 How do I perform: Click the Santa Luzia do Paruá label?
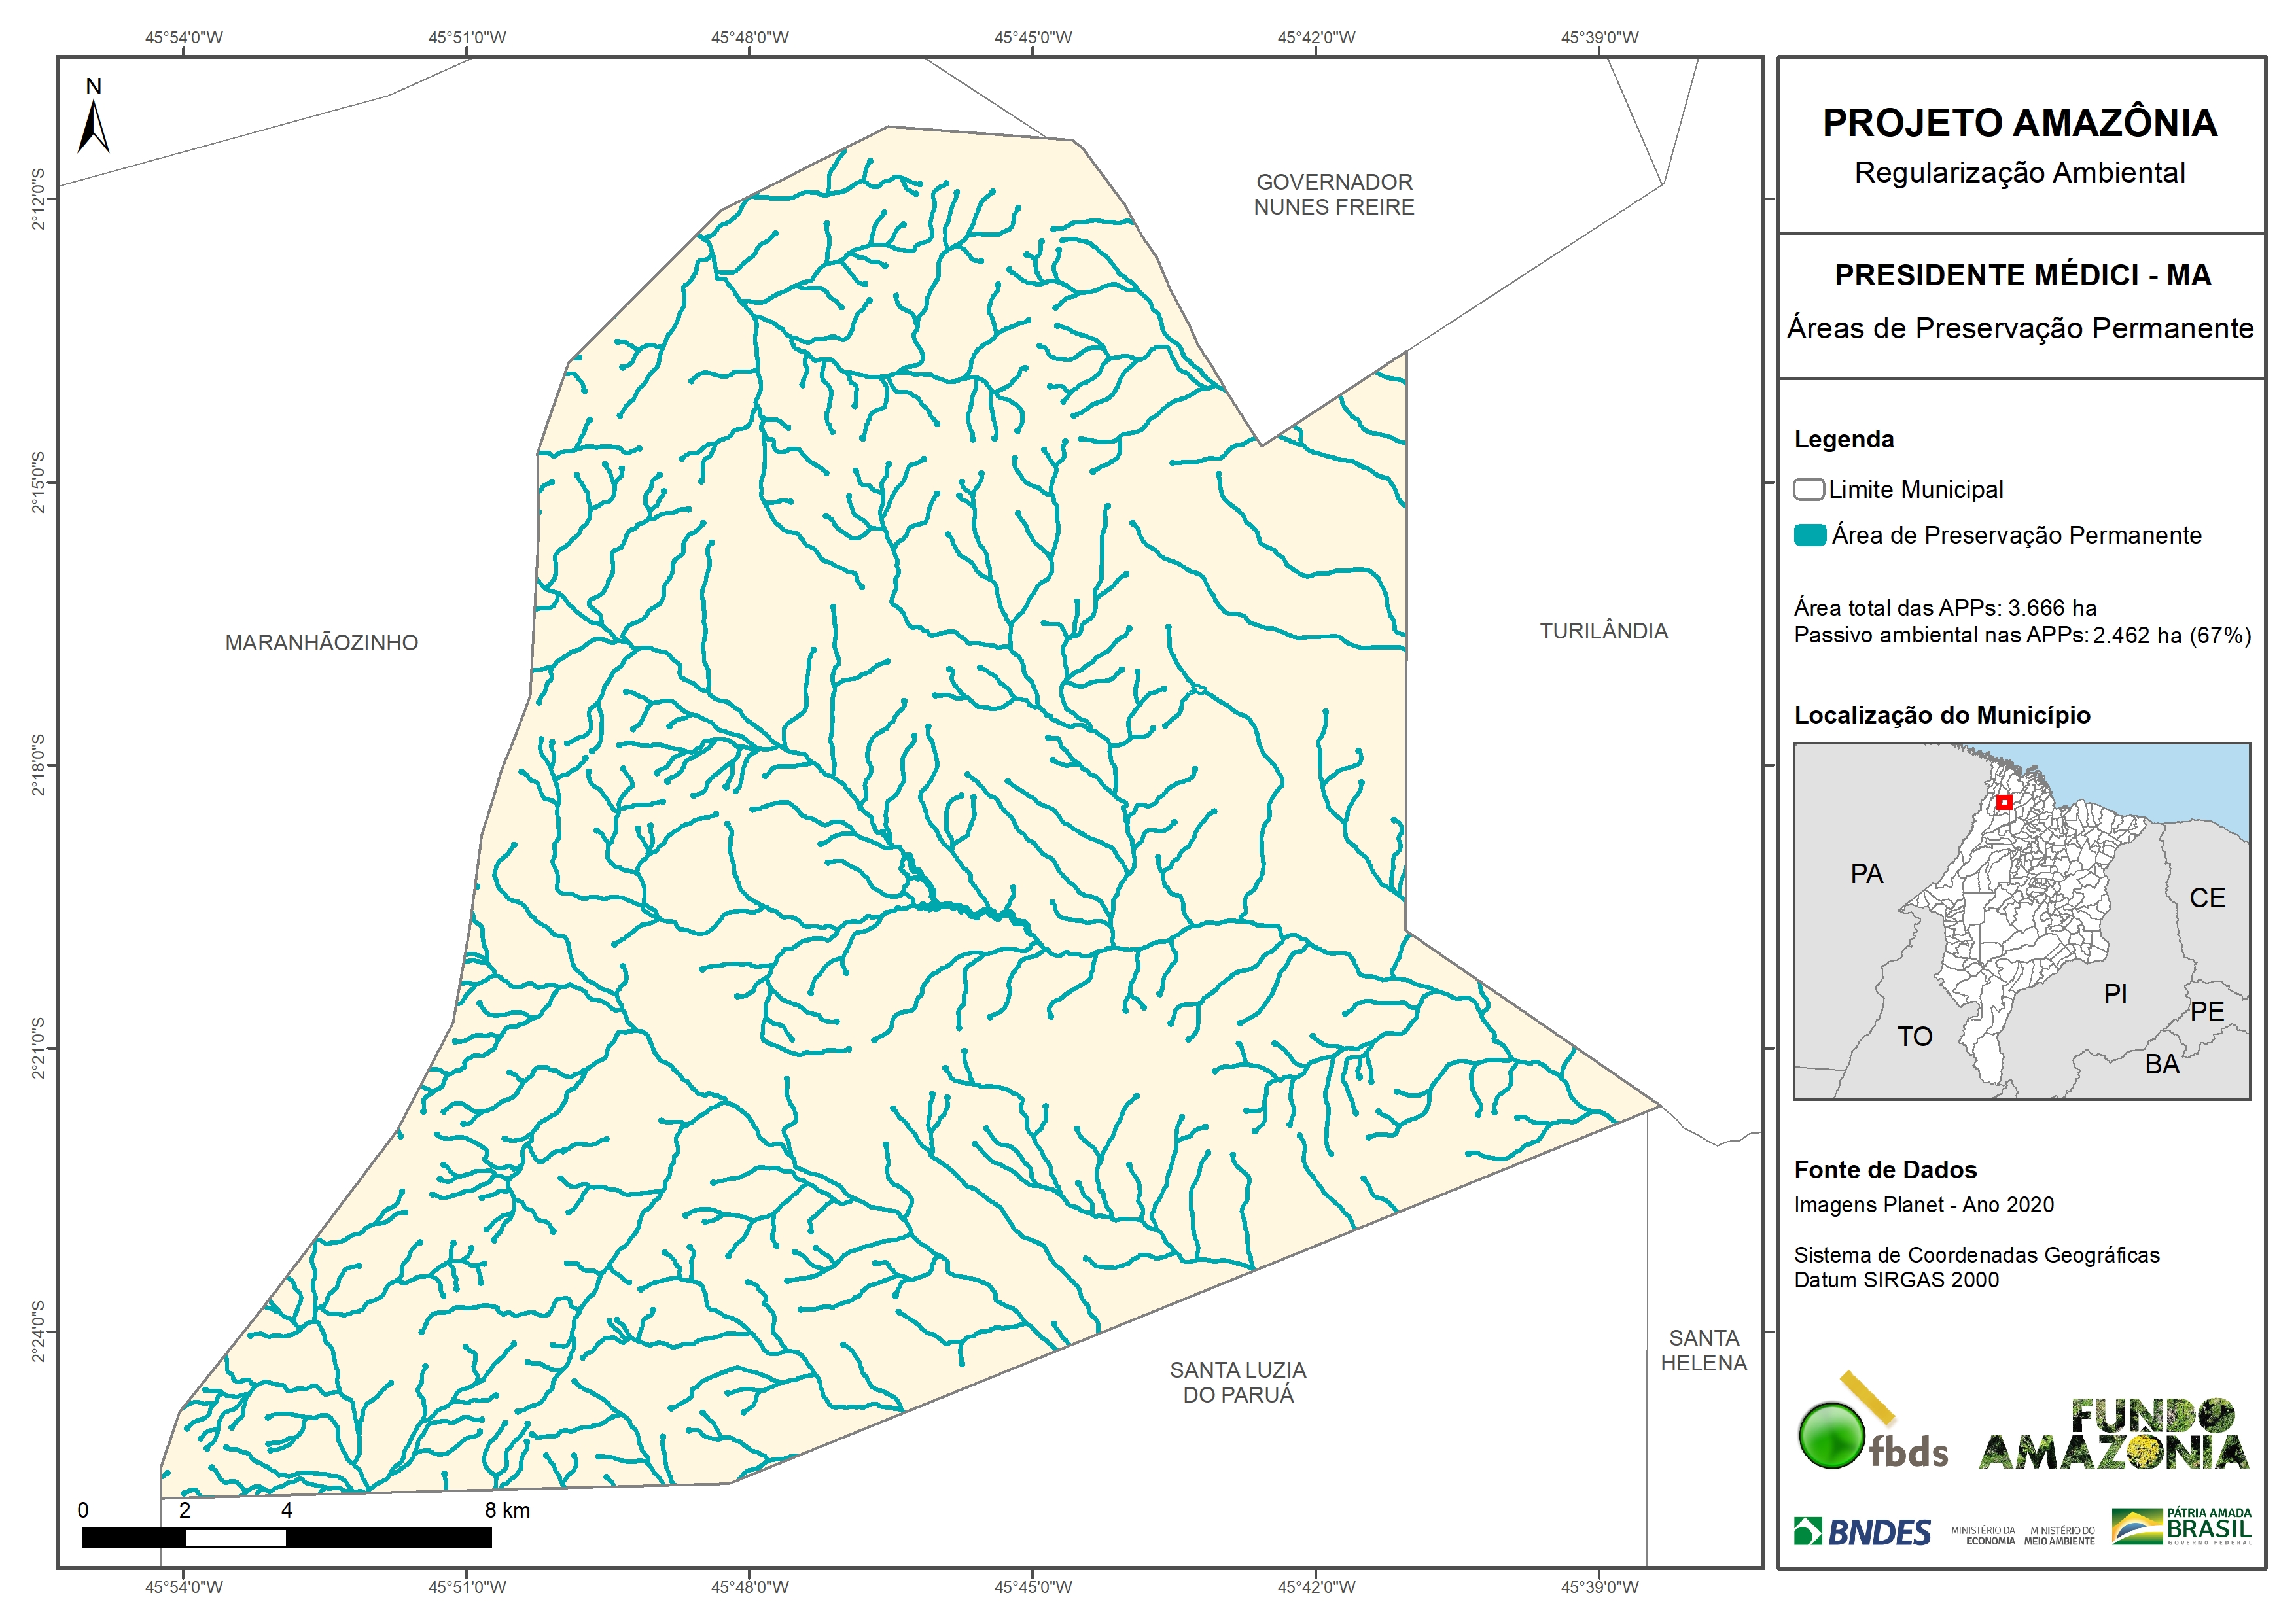click(1238, 1382)
